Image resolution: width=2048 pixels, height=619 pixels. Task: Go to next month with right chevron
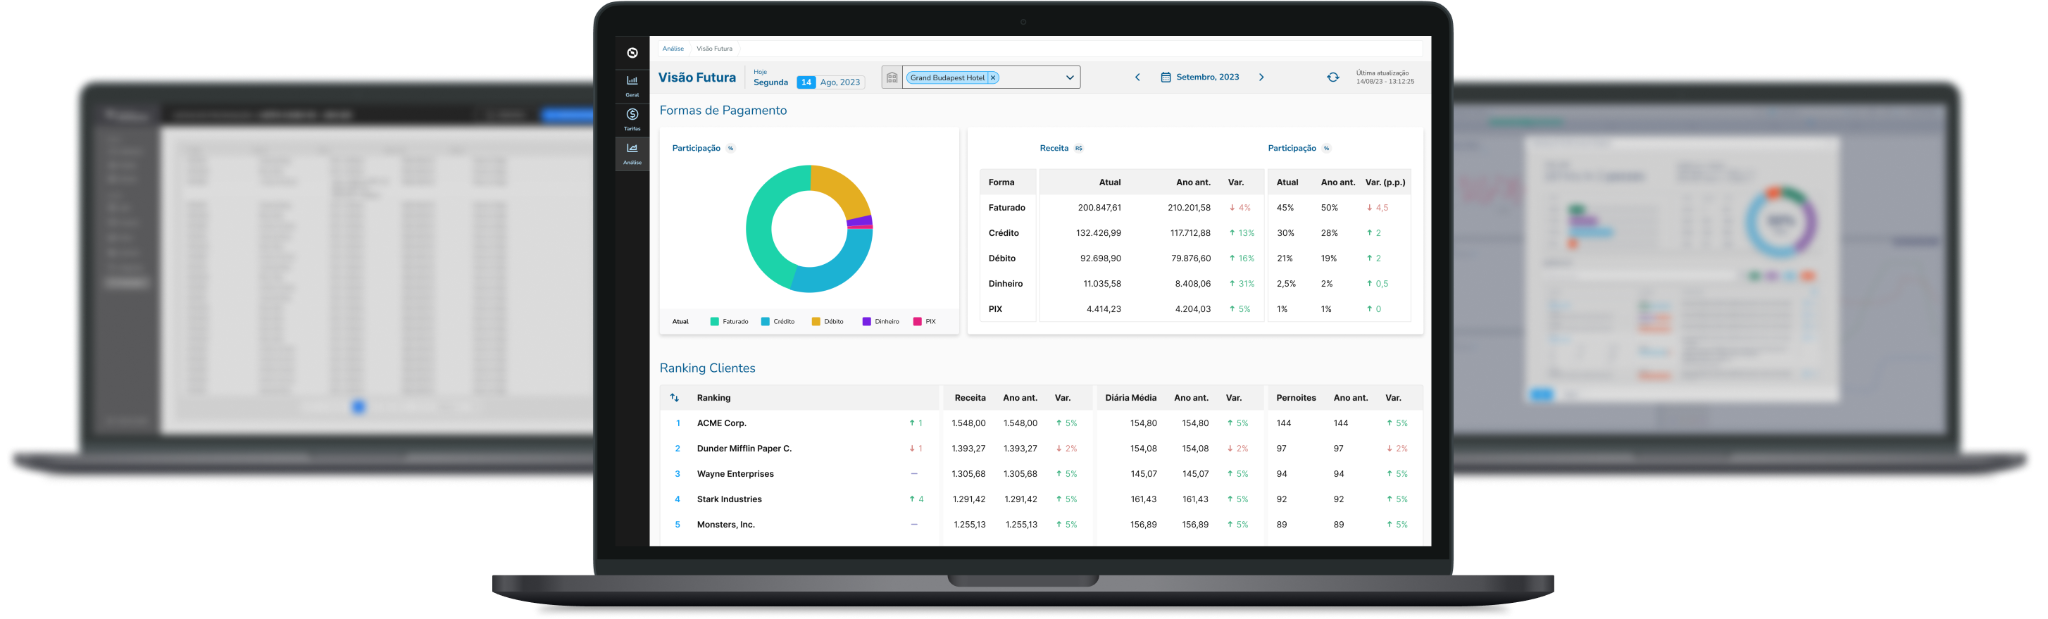click(1261, 77)
